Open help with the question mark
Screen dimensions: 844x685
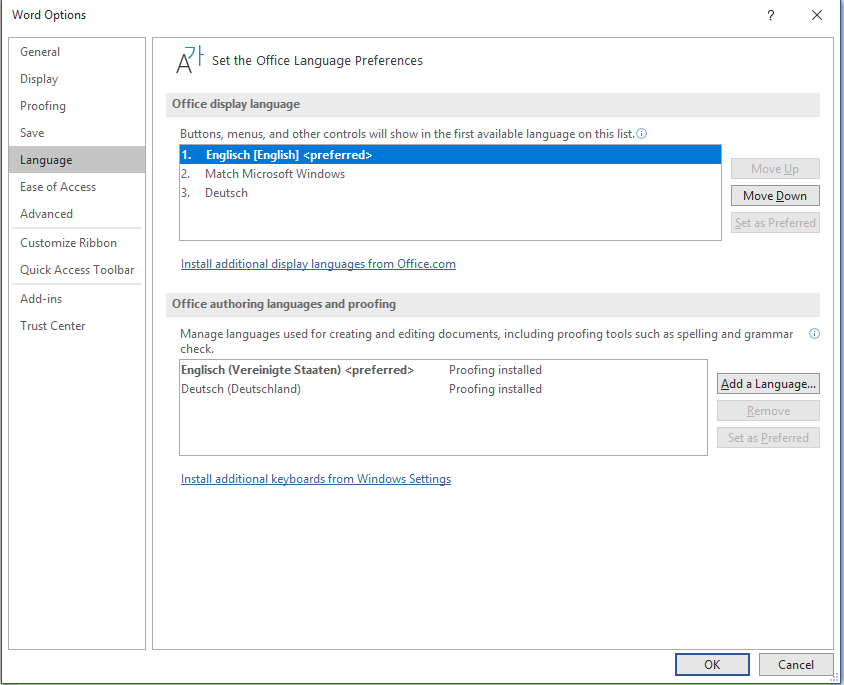[770, 15]
